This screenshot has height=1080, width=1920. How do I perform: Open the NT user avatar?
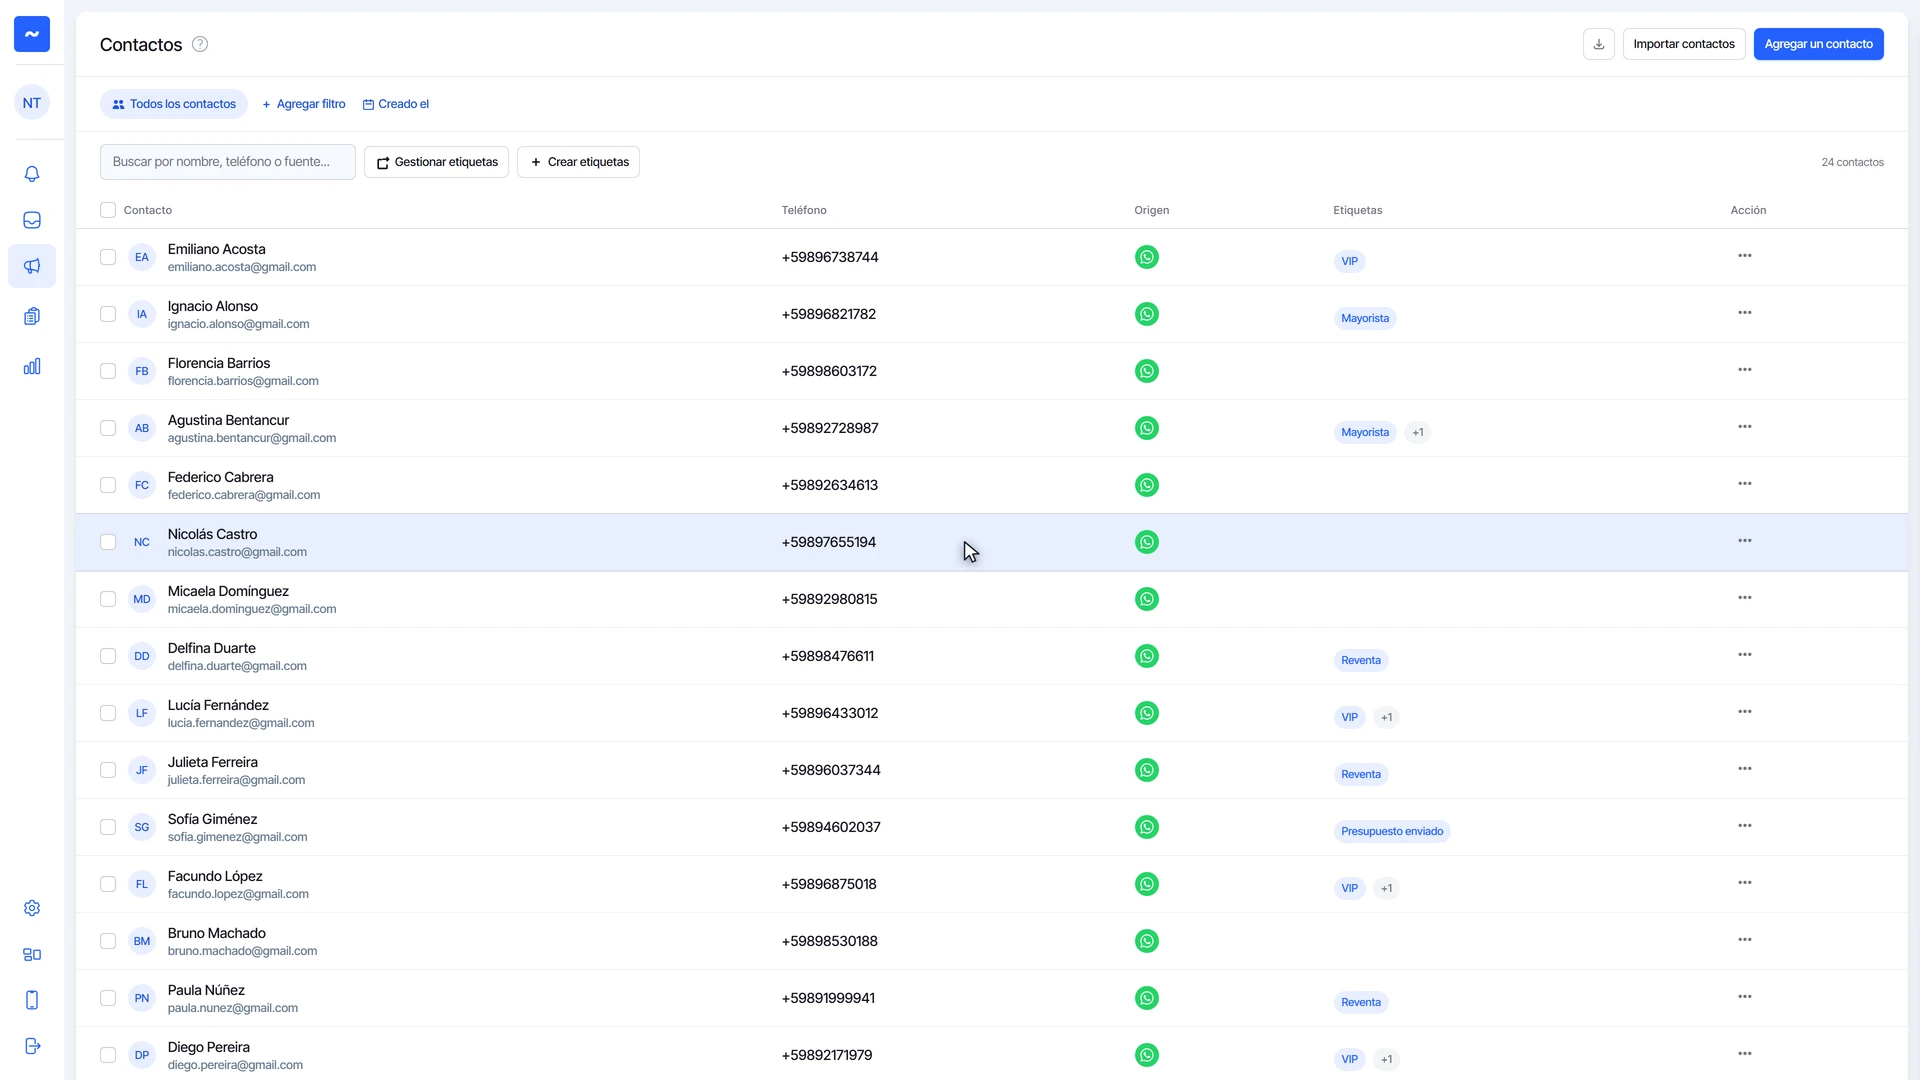coord(32,102)
